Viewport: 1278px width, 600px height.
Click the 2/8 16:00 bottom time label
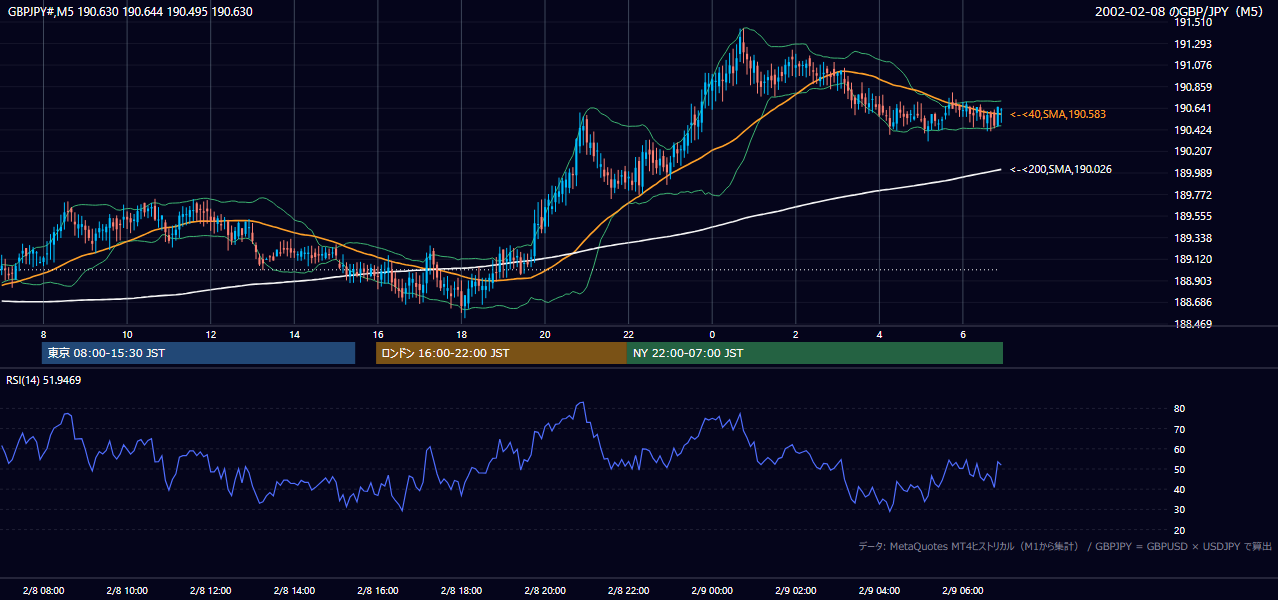click(x=378, y=591)
